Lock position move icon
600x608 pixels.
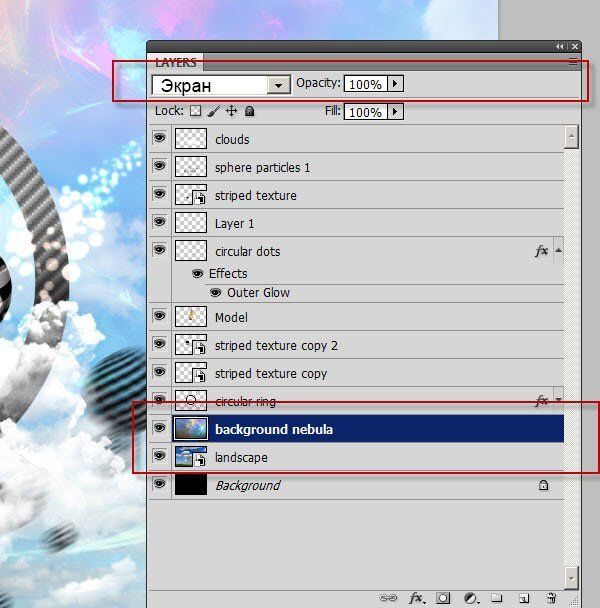click(x=232, y=111)
